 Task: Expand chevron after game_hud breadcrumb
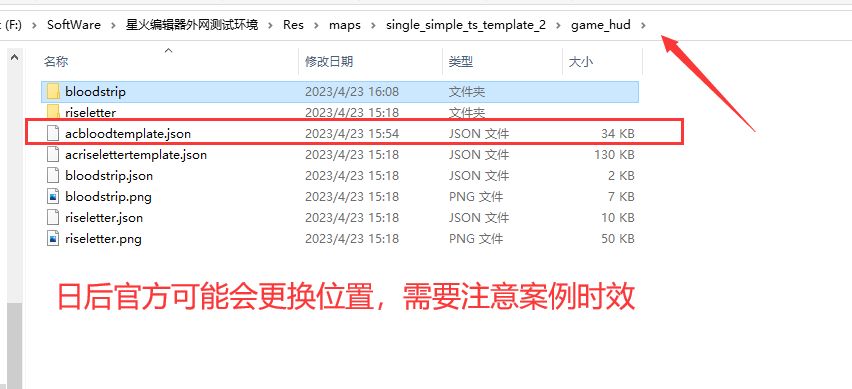(643, 25)
